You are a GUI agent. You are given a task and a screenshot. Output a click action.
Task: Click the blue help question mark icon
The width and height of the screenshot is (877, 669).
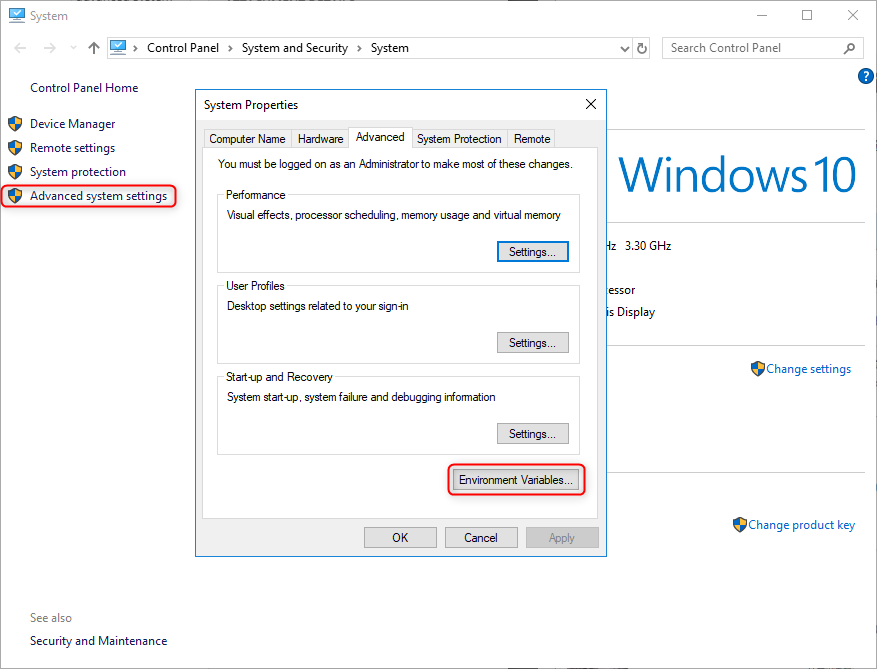pyautogui.click(x=866, y=76)
